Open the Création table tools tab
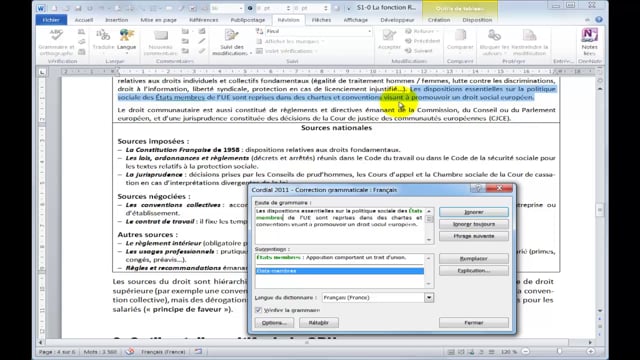Image resolution: width=640 pixels, height=360 pixels. (x=439, y=20)
